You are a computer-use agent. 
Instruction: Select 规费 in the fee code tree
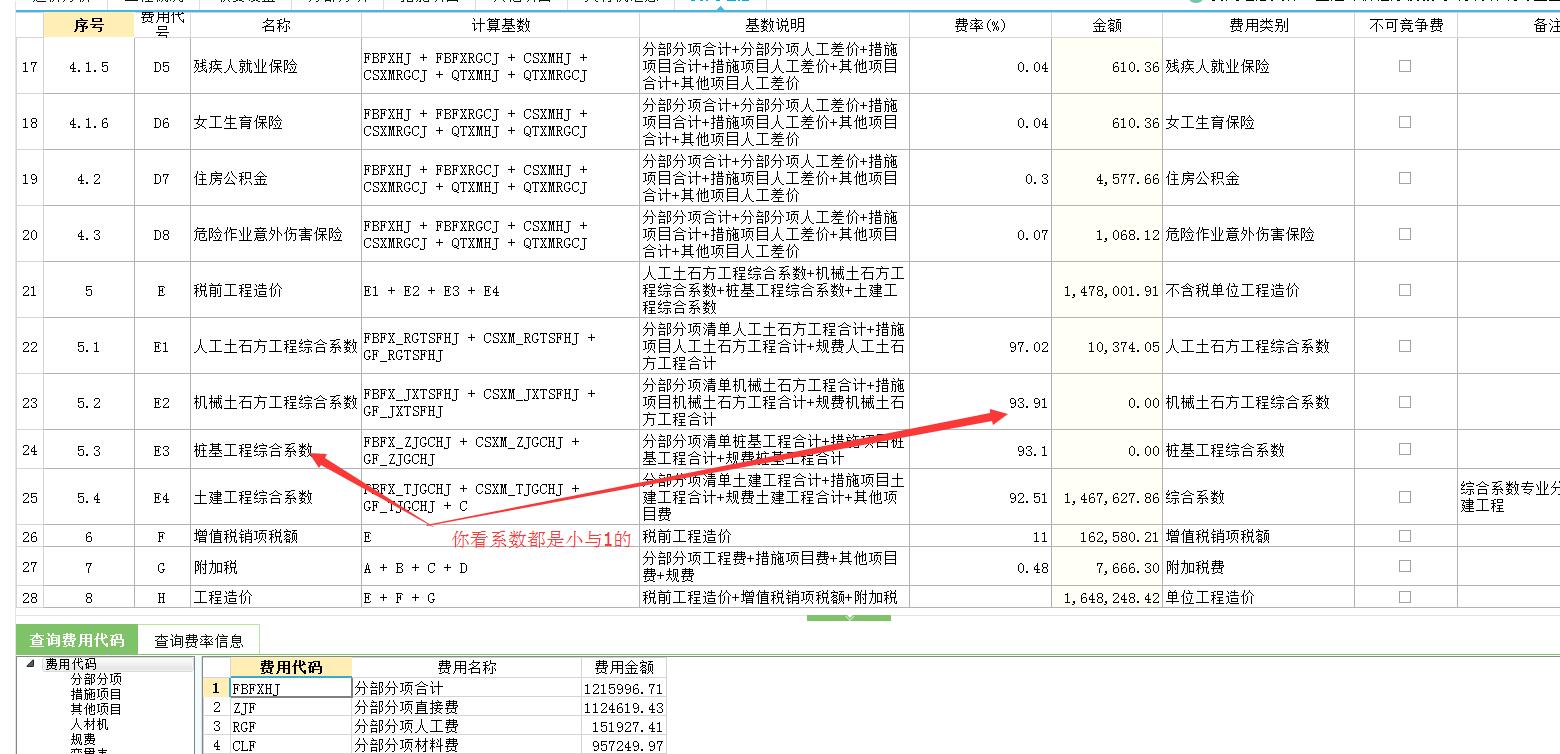(x=83, y=739)
